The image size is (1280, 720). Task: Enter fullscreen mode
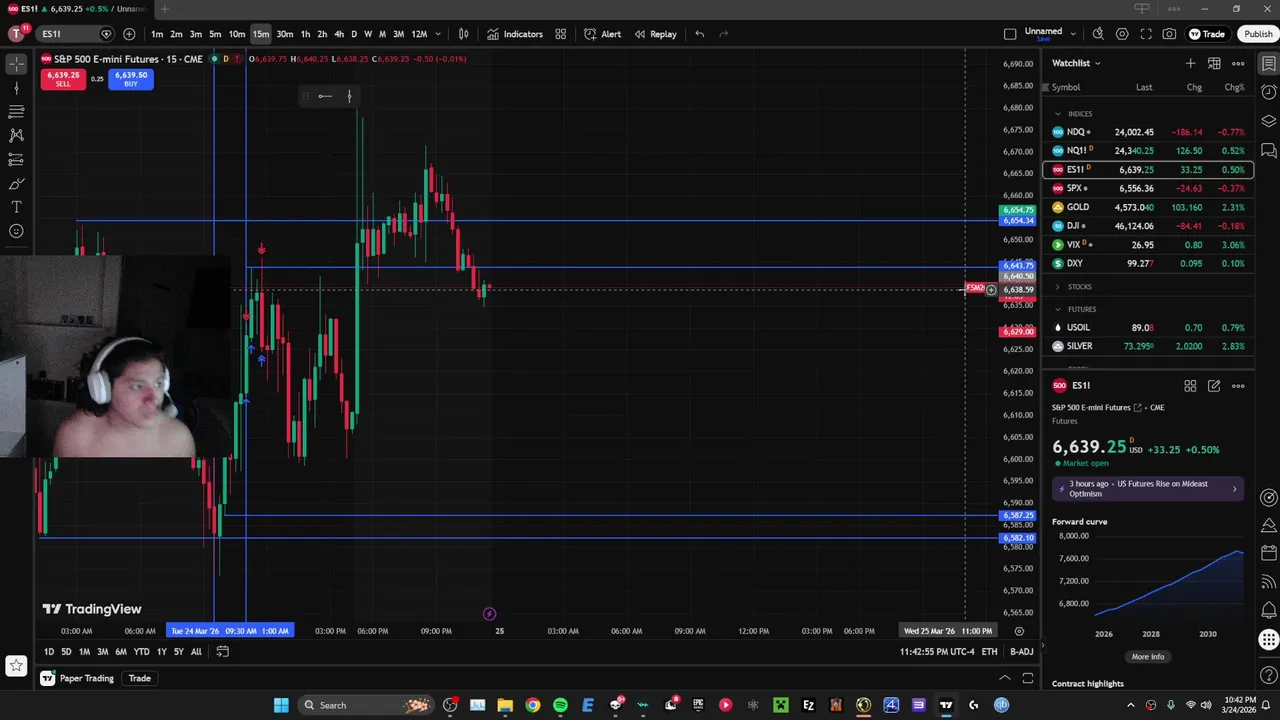[x=1146, y=34]
